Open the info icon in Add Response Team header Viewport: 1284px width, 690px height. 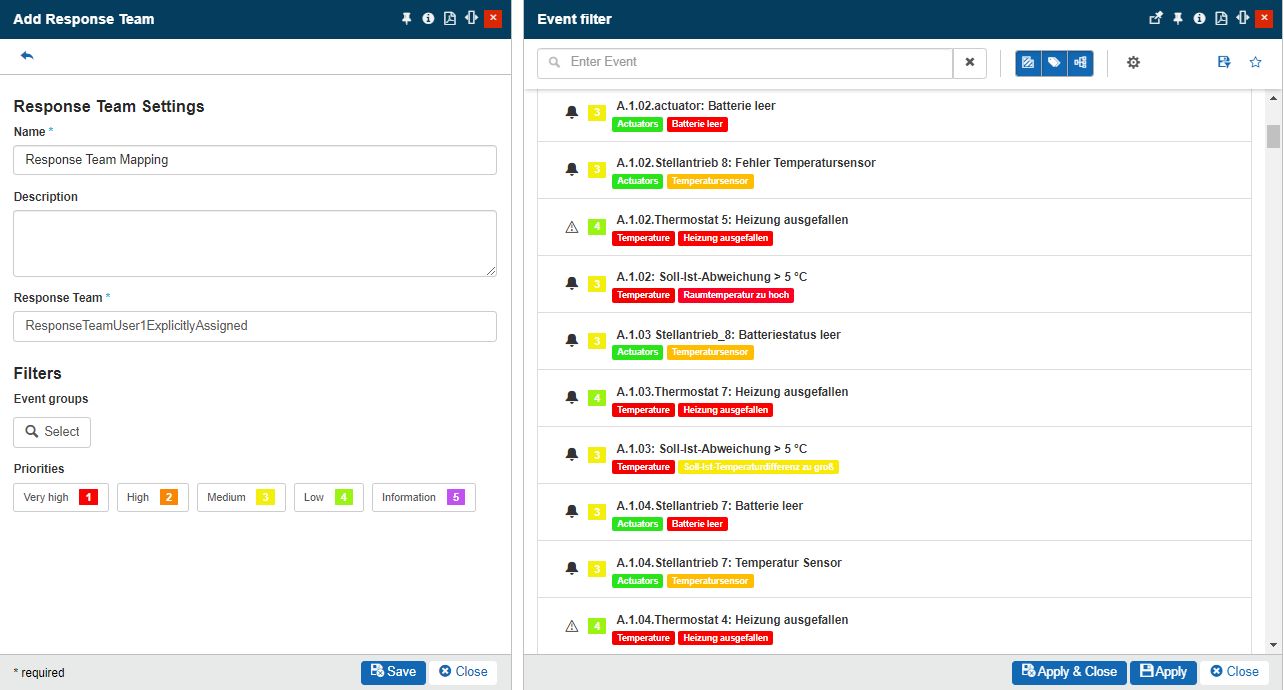[x=428, y=18]
